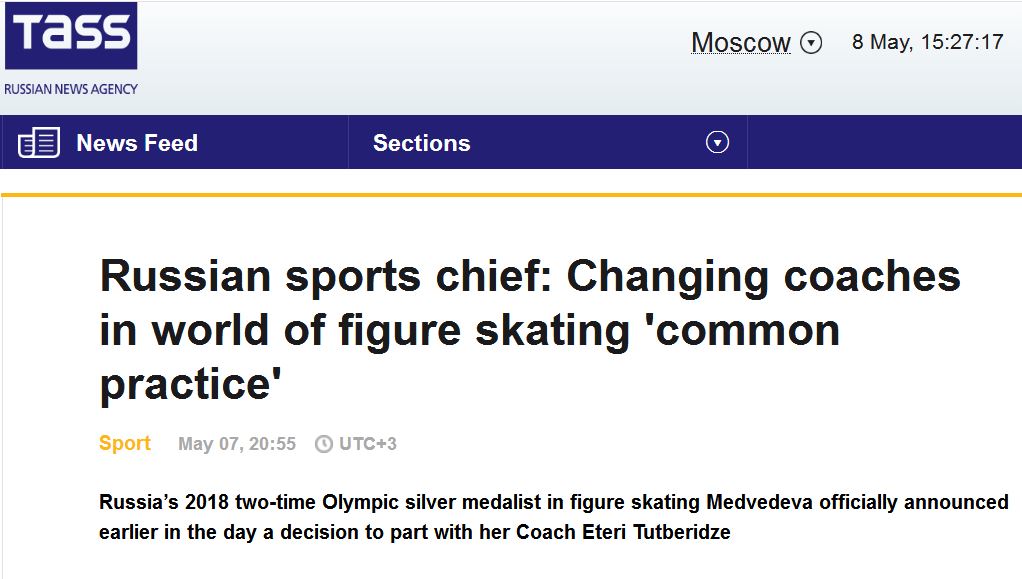1022x579 pixels.
Task: Click the News Feed newspaper icon
Action: pos(39,143)
